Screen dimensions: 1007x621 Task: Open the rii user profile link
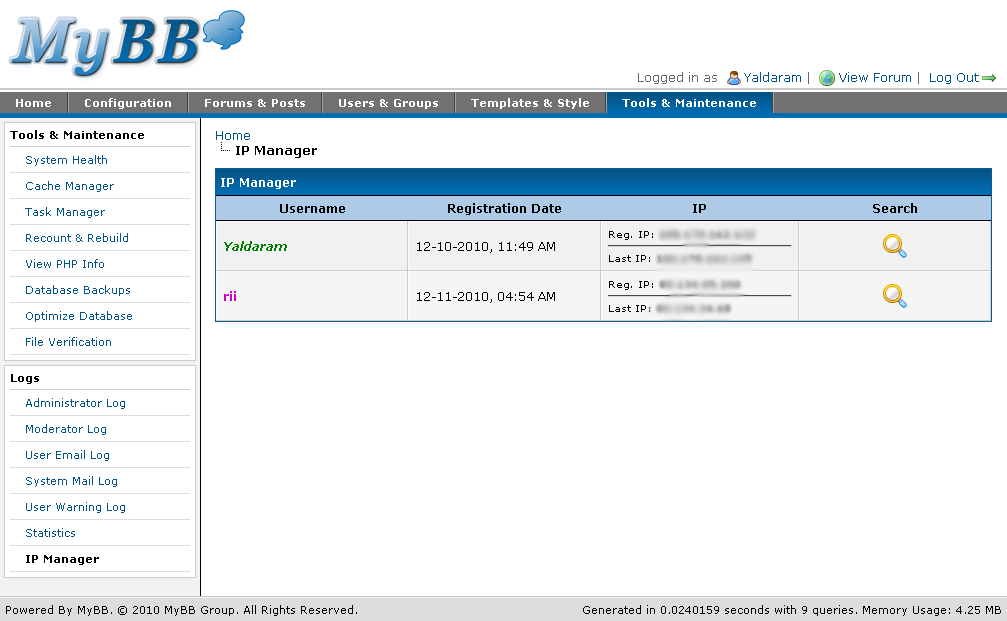click(230, 296)
